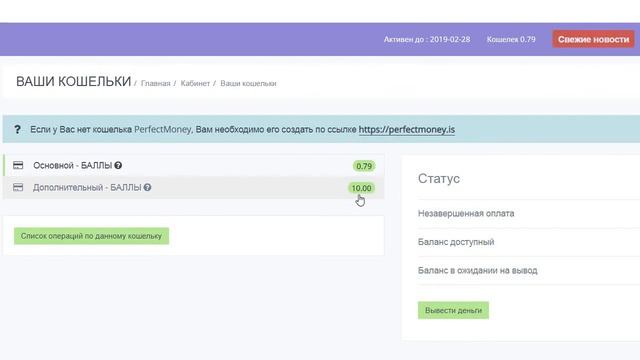Select the Дополнительный - БАЛЛЫ wallet row
Image resolution: width=640 pixels, height=360 pixels.
coord(193,187)
